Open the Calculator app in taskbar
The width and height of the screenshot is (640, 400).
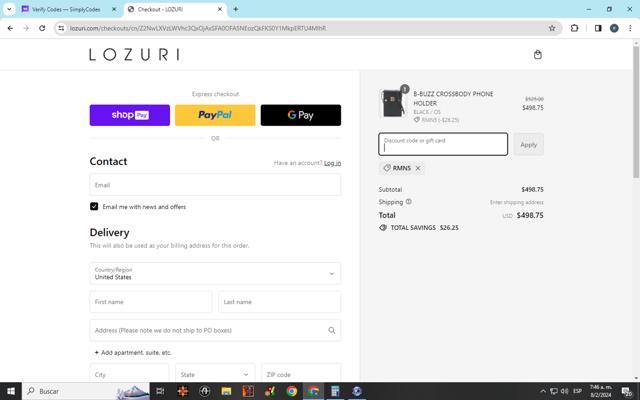point(335,391)
